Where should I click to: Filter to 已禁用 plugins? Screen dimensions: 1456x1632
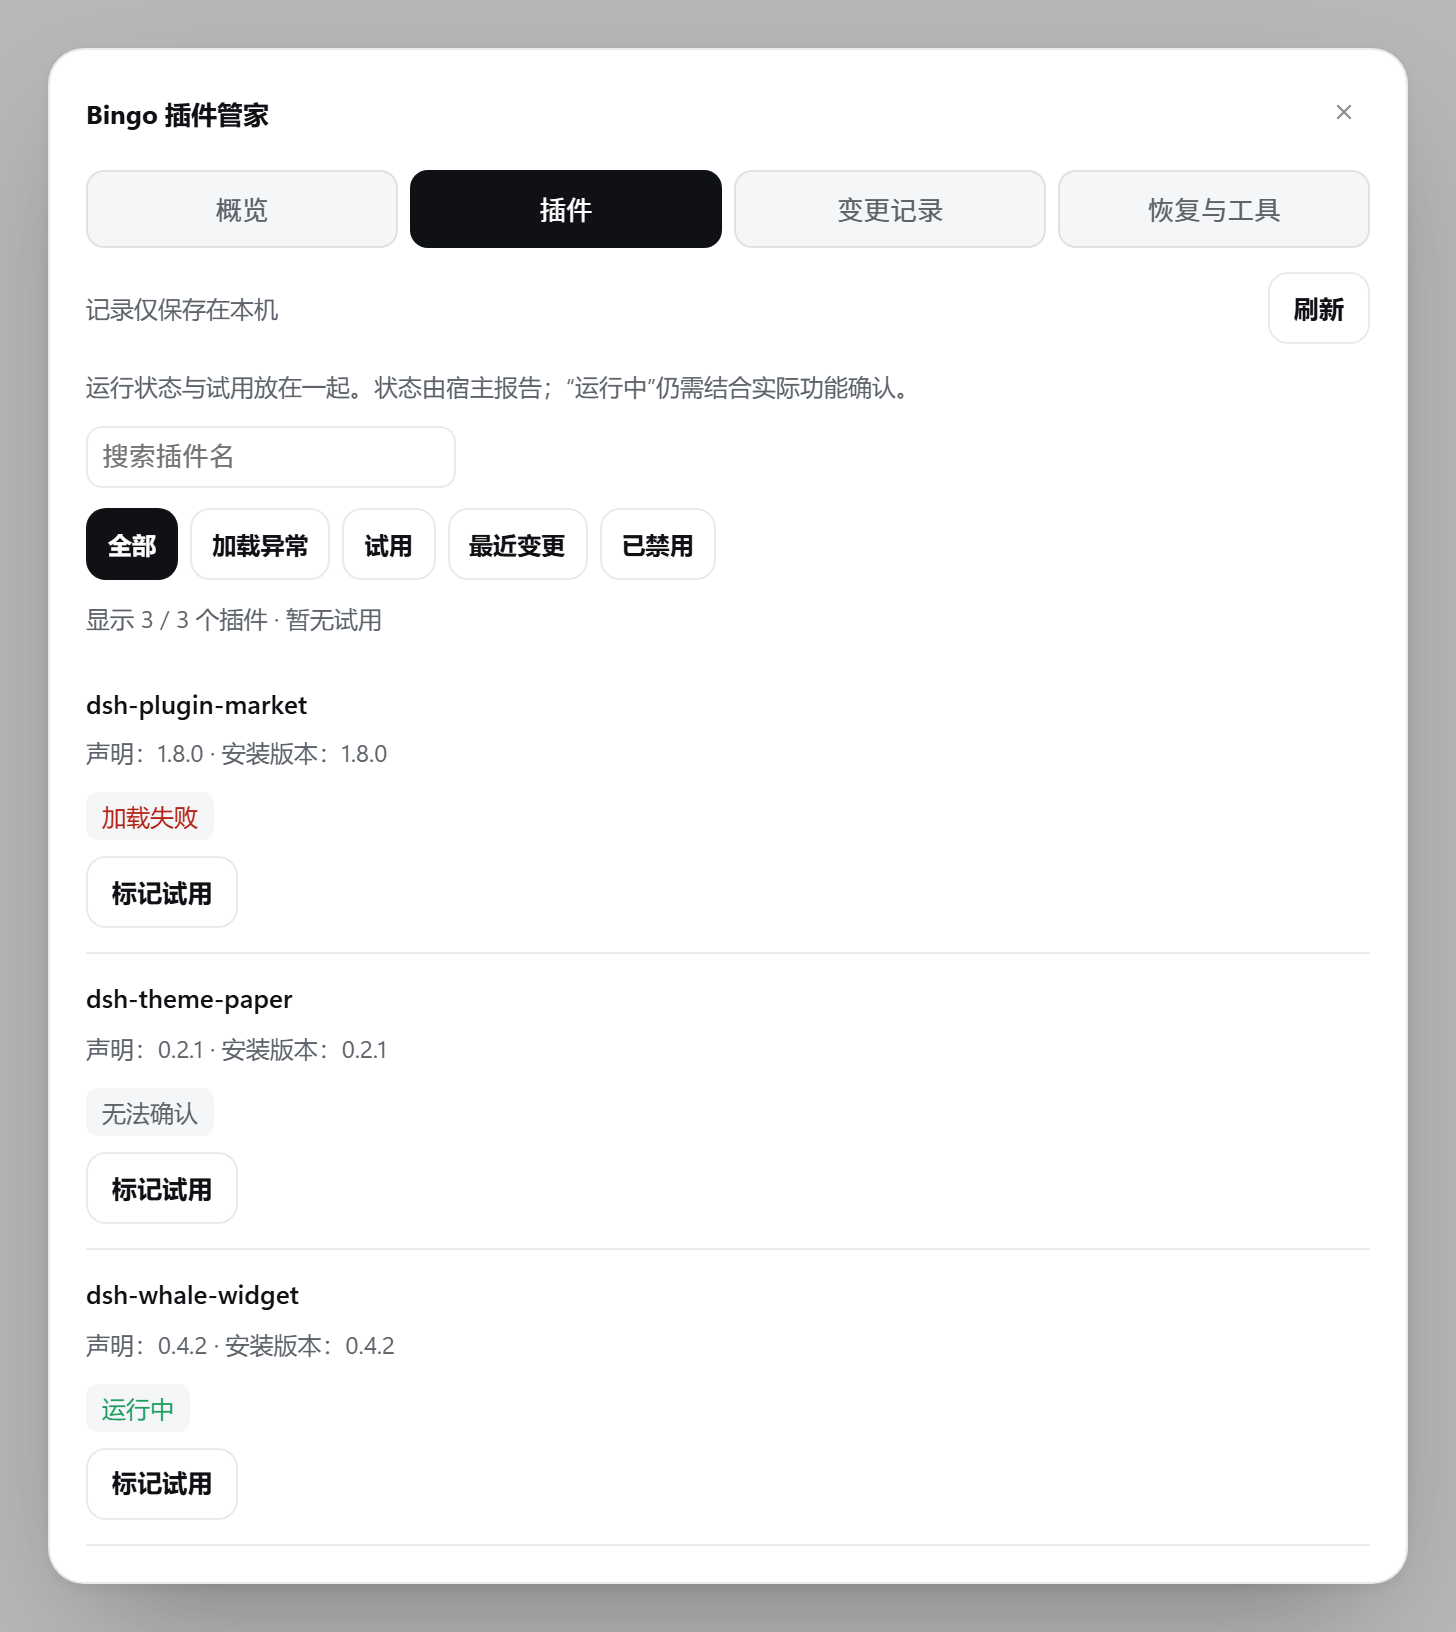tap(658, 544)
